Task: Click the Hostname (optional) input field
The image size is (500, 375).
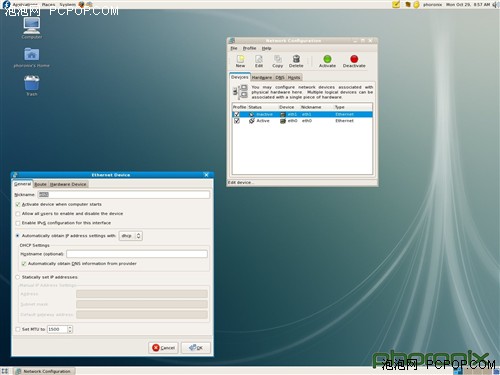Action: point(137,254)
